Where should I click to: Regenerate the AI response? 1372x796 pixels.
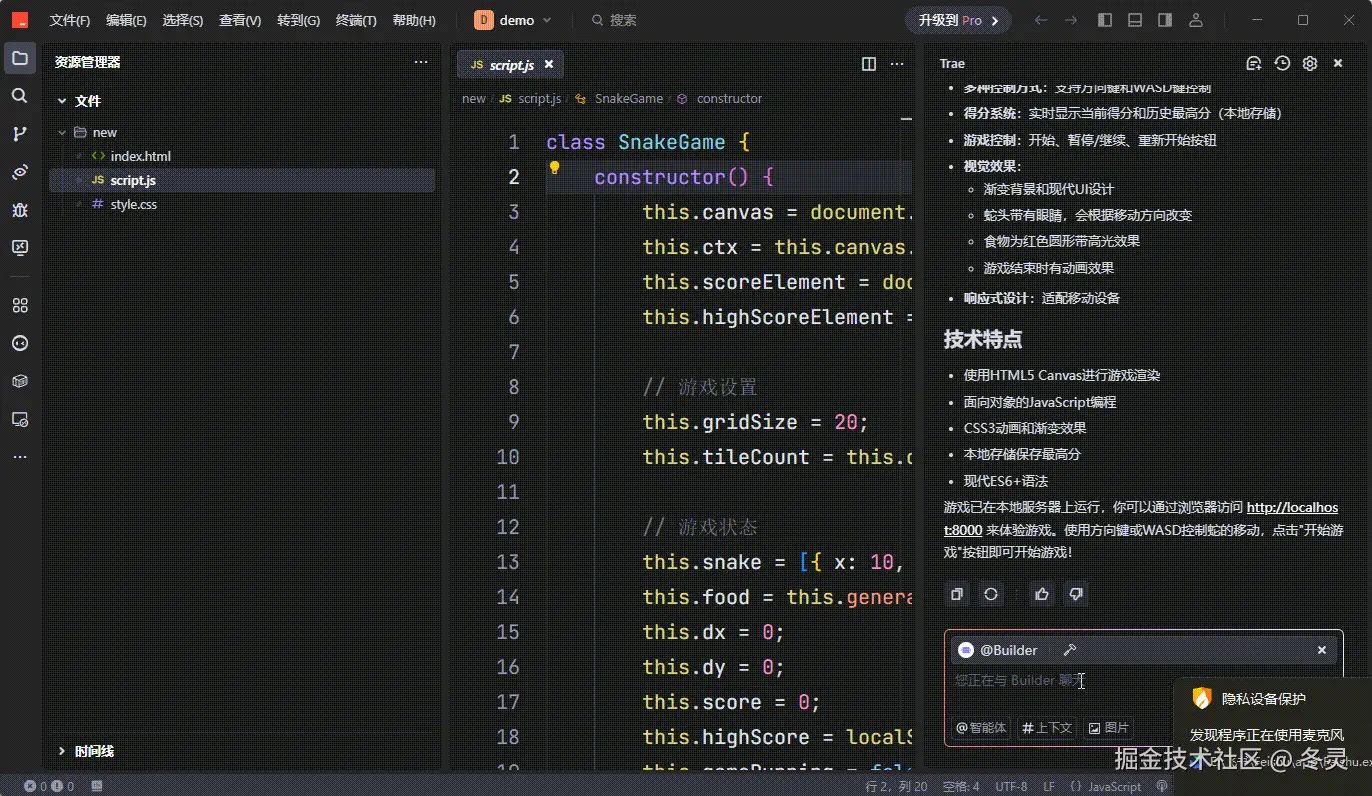click(x=991, y=594)
